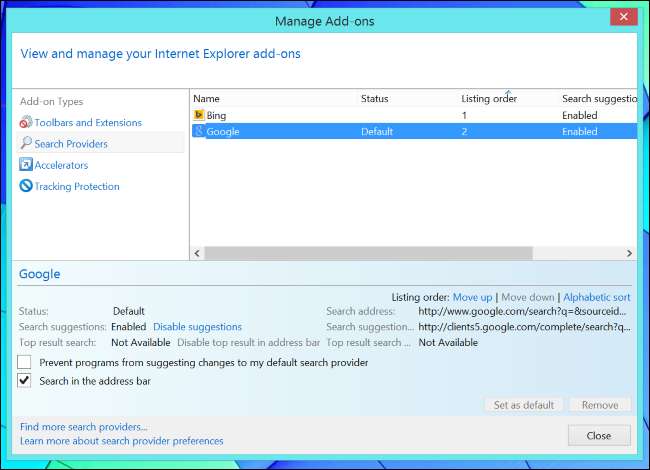Close the Manage Add-ons window
Screen dimensions: 650x470
pos(623,17)
